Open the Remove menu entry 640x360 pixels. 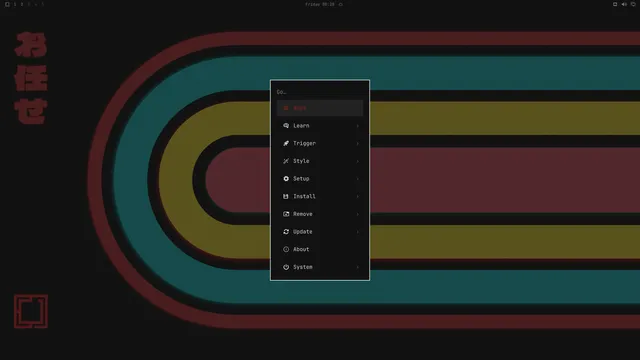[320, 214]
